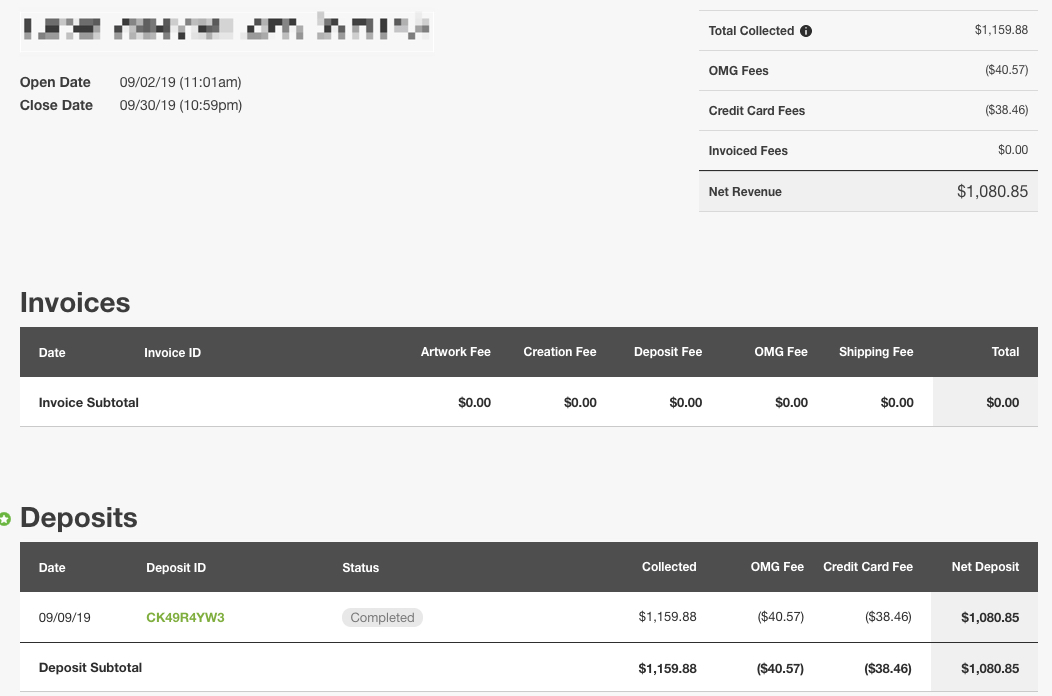
Task: Click the Invoice ID column header
Action: (x=172, y=353)
